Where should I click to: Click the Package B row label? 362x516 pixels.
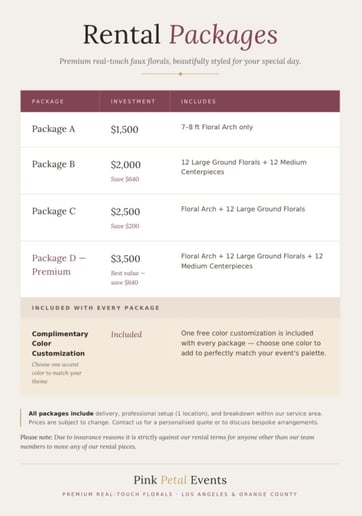click(x=53, y=164)
